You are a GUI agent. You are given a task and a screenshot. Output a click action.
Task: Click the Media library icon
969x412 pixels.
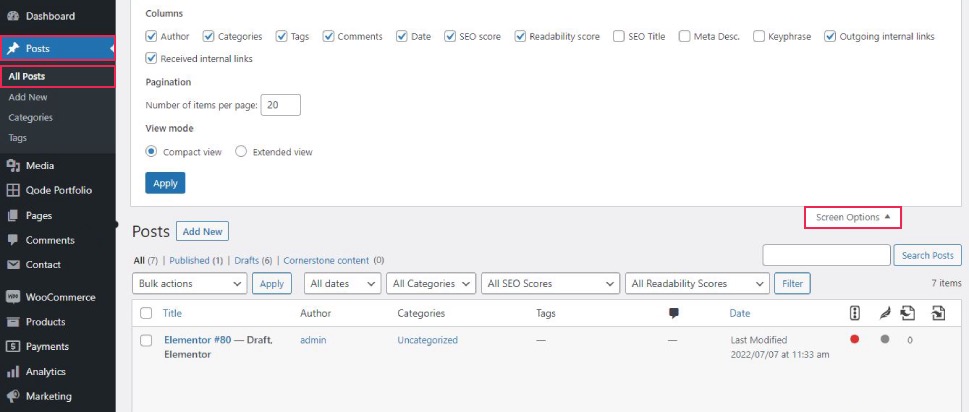pos(13,166)
